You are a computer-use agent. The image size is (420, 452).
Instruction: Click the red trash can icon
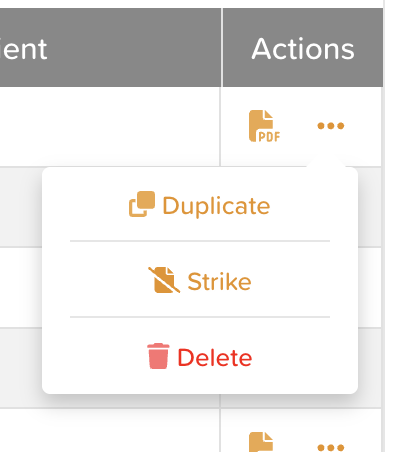pyautogui.click(x=158, y=356)
